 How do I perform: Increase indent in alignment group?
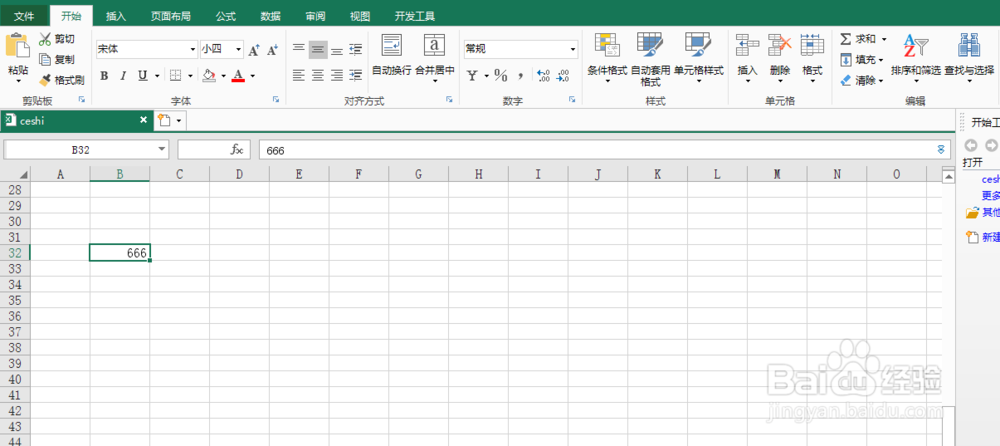coord(356,75)
